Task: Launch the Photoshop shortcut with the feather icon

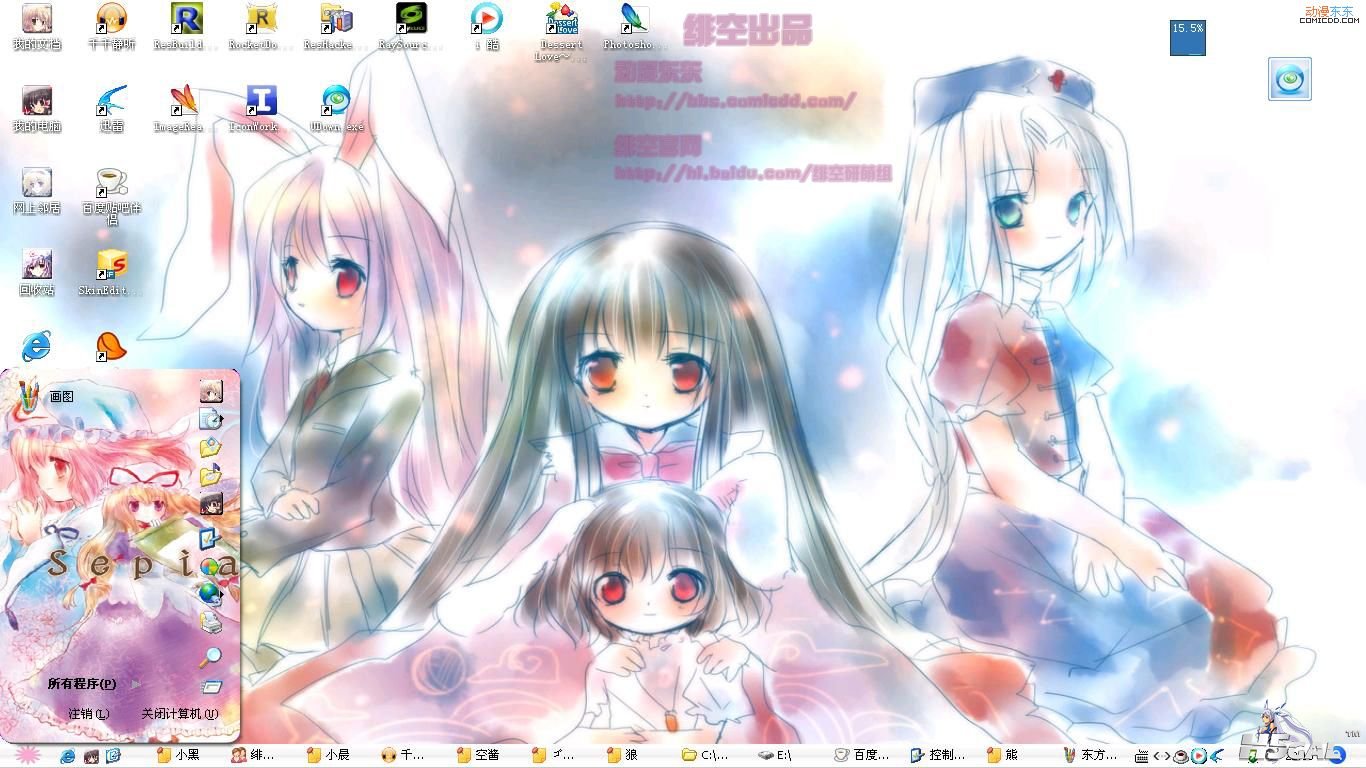Action: [x=634, y=26]
